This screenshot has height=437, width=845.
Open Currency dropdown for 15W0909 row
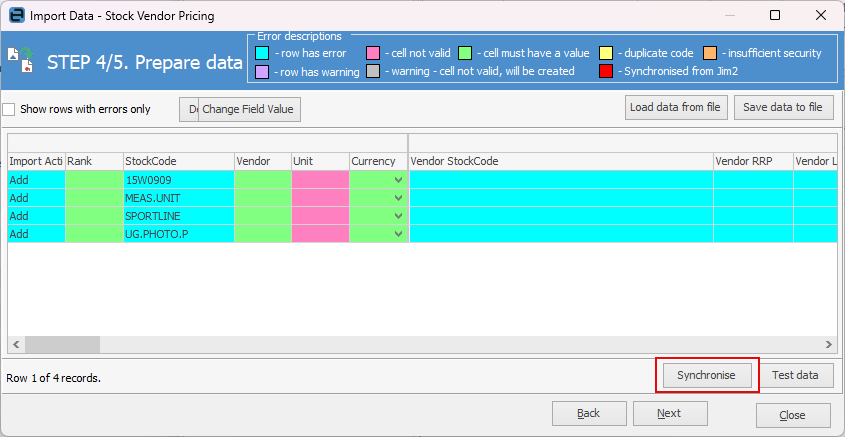tap(400, 180)
